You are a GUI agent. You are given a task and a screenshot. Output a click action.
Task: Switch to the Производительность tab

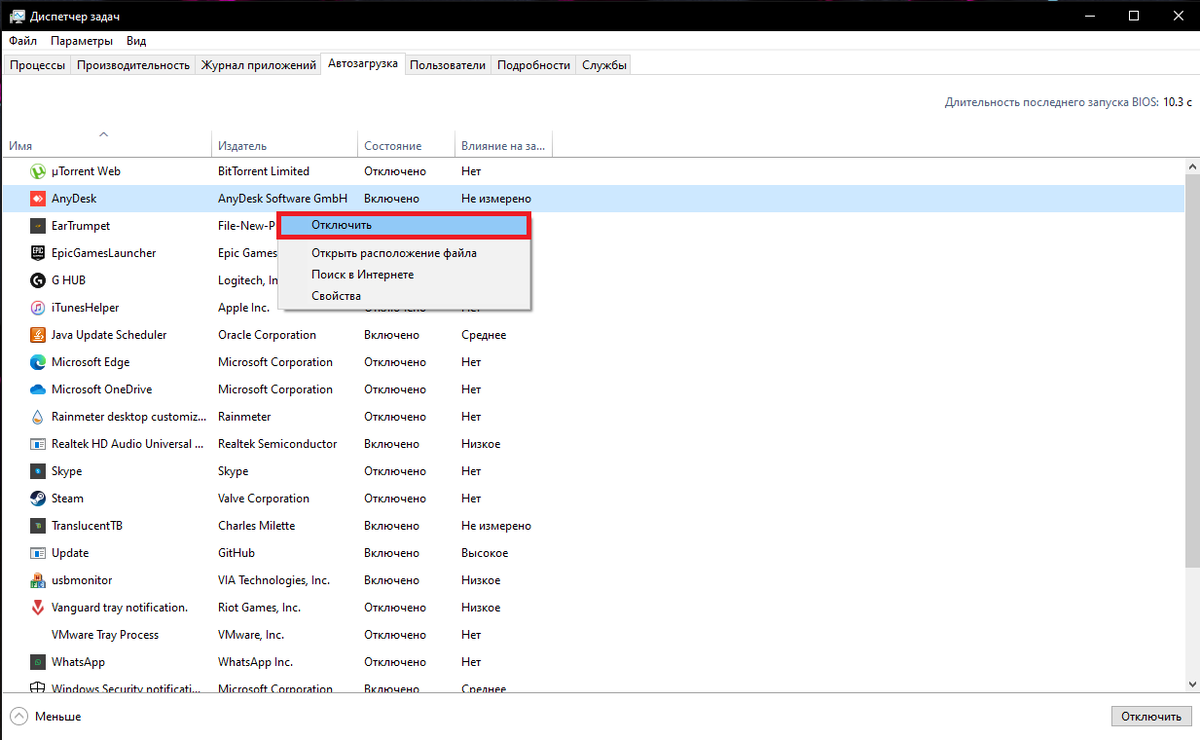click(133, 65)
